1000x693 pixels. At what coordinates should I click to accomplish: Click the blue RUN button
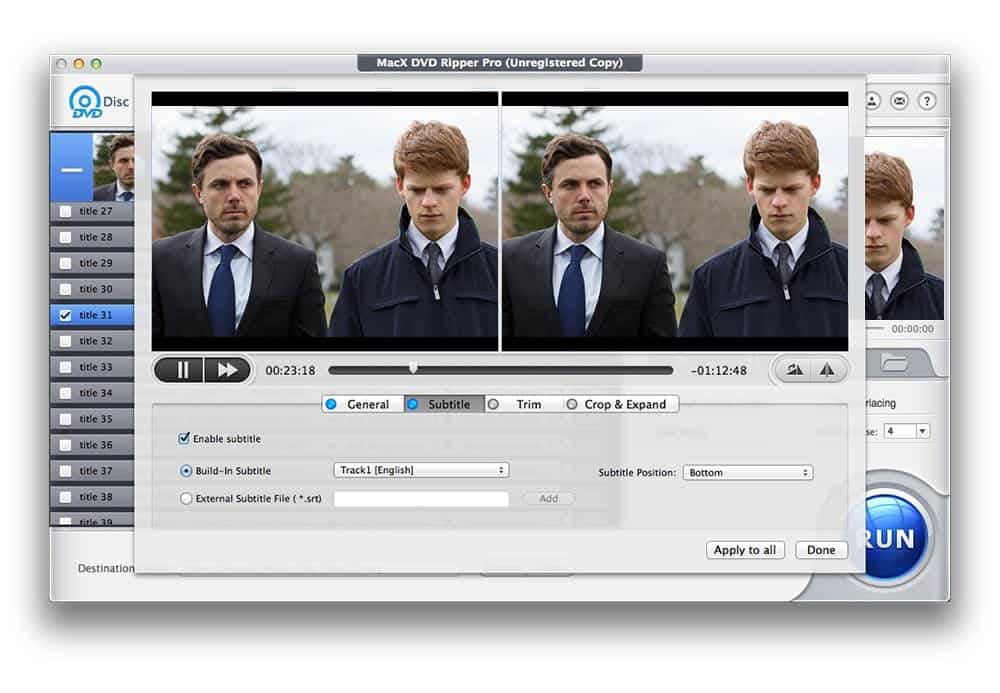pyautogui.click(x=888, y=538)
